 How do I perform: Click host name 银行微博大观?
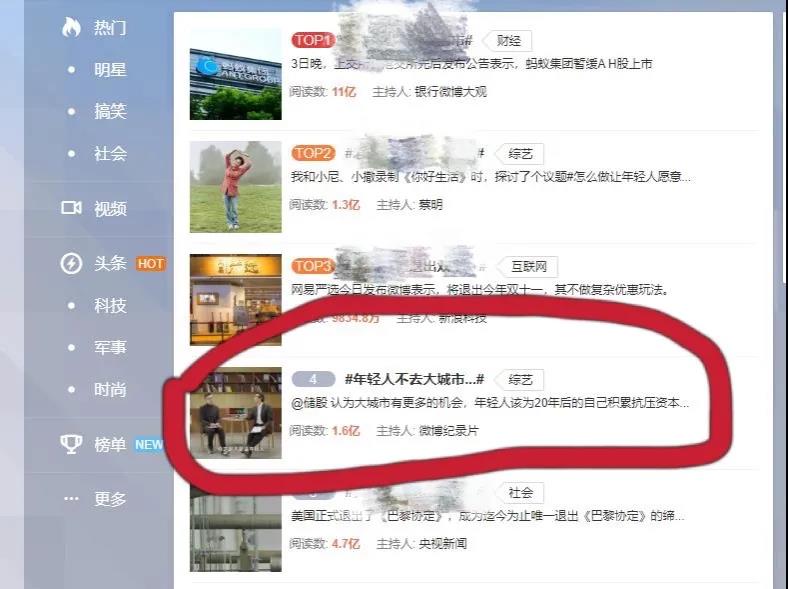(450, 91)
